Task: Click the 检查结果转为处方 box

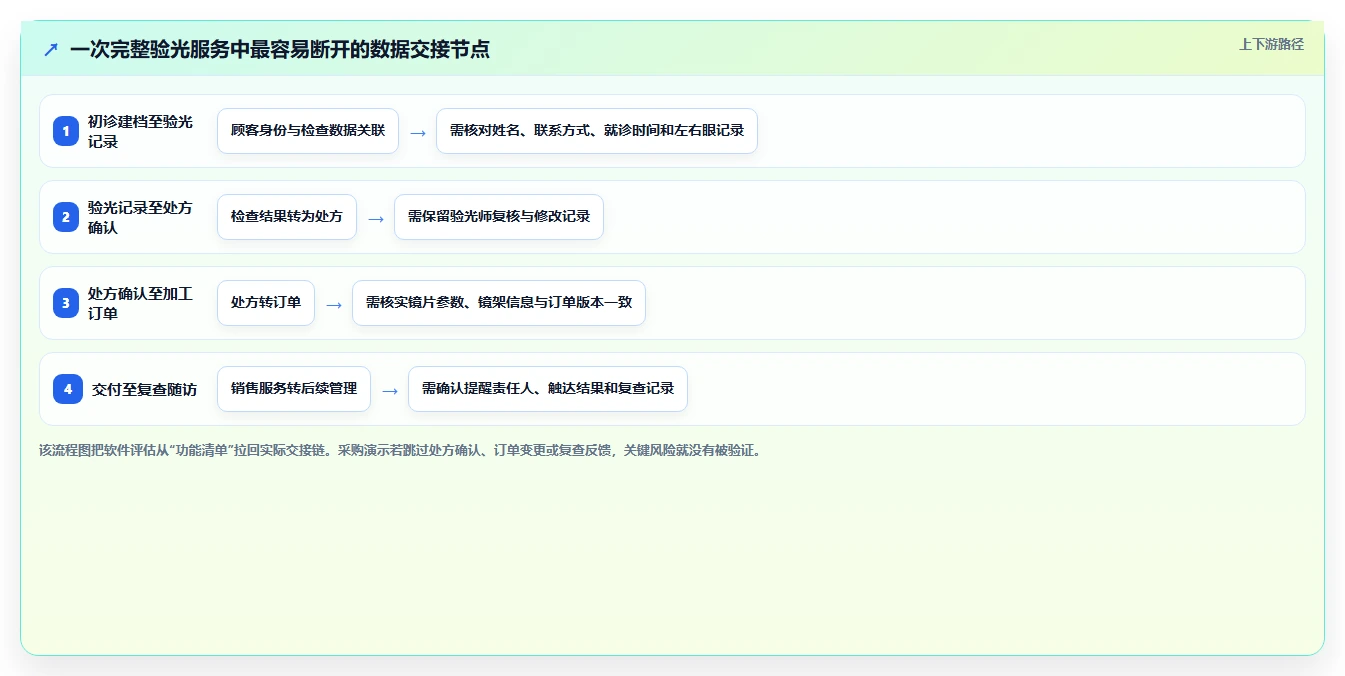Action: pos(287,217)
